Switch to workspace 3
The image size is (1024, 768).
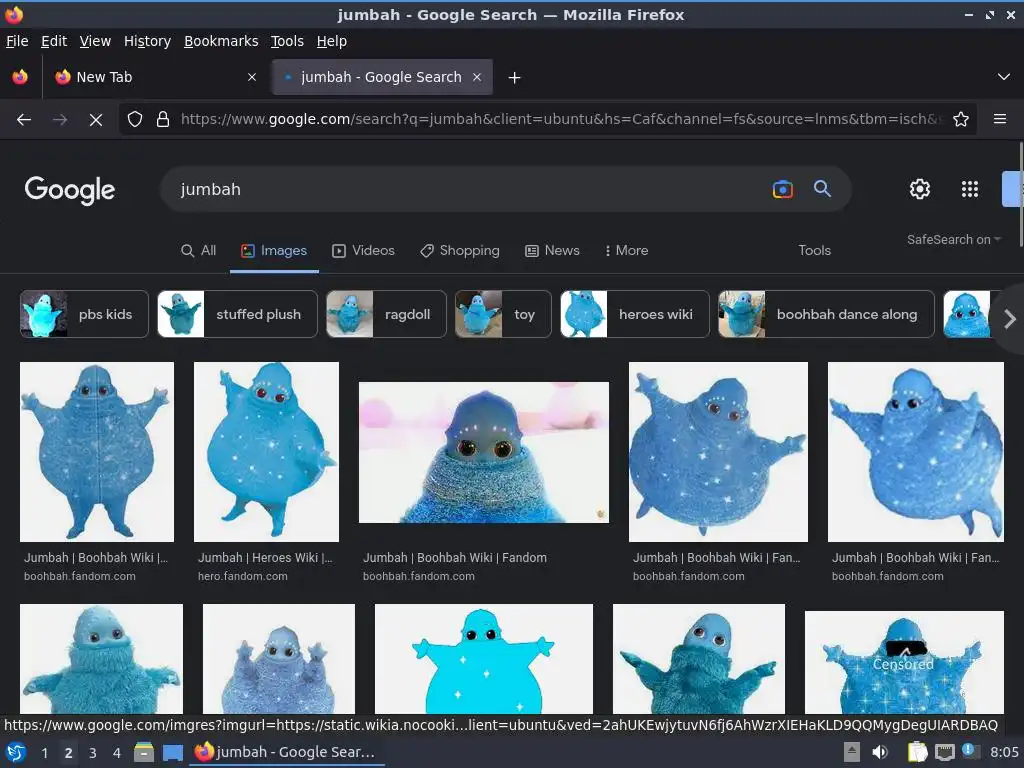click(x=93, y=753)
